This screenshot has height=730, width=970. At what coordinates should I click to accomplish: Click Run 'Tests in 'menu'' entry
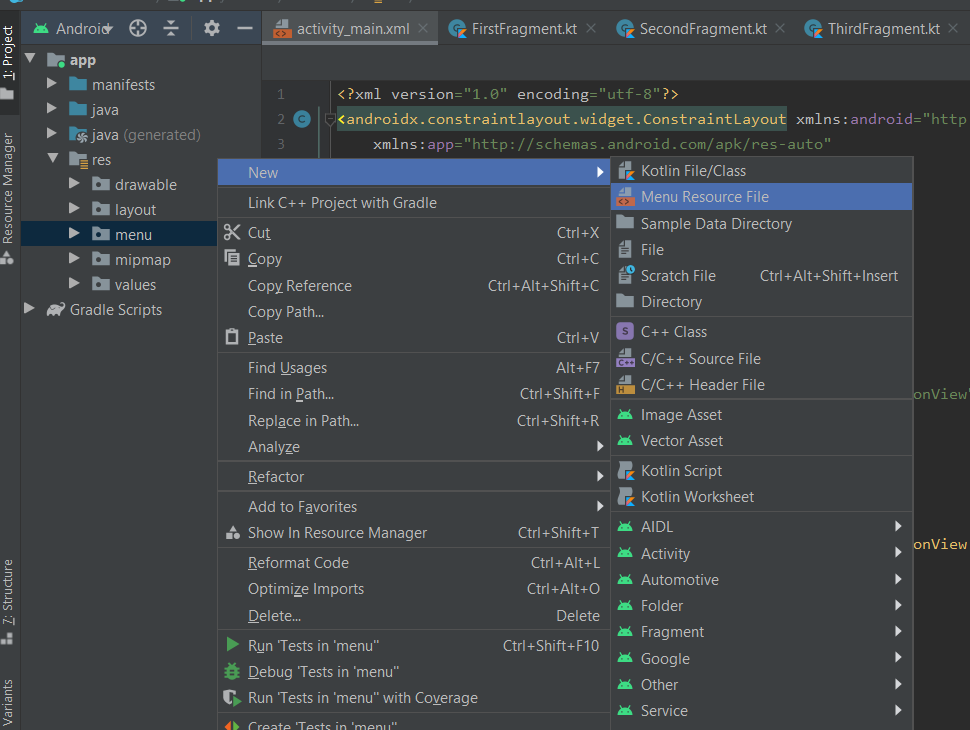click(x=313, y=646)
